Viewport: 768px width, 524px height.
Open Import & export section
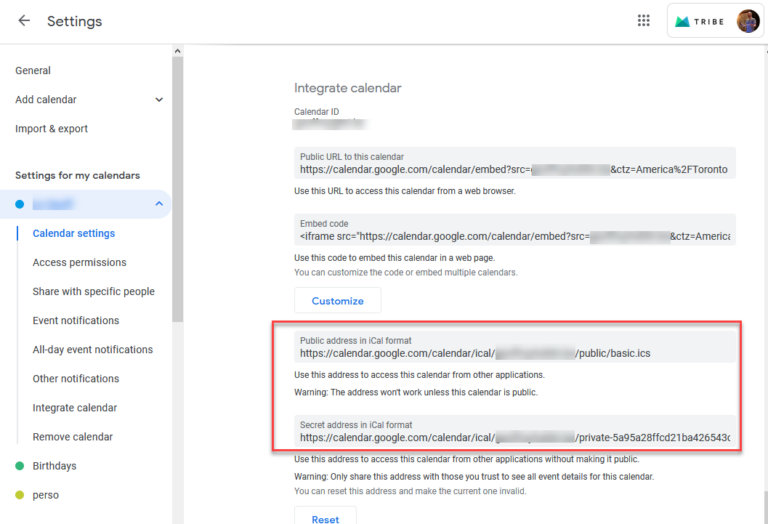[x=51, y=129]
